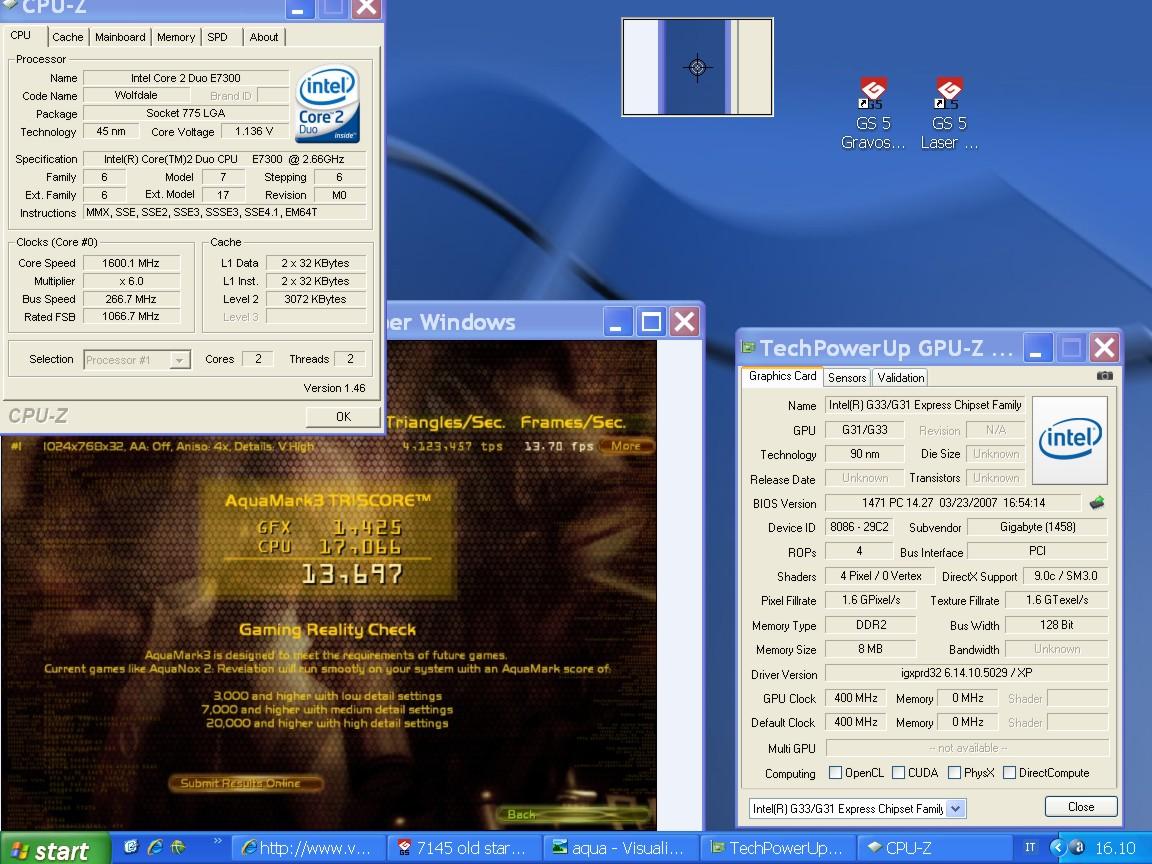The image size is (1152, 864).
Task: Click the third quick launch icon on the taskbar
Action: point(179,847)
